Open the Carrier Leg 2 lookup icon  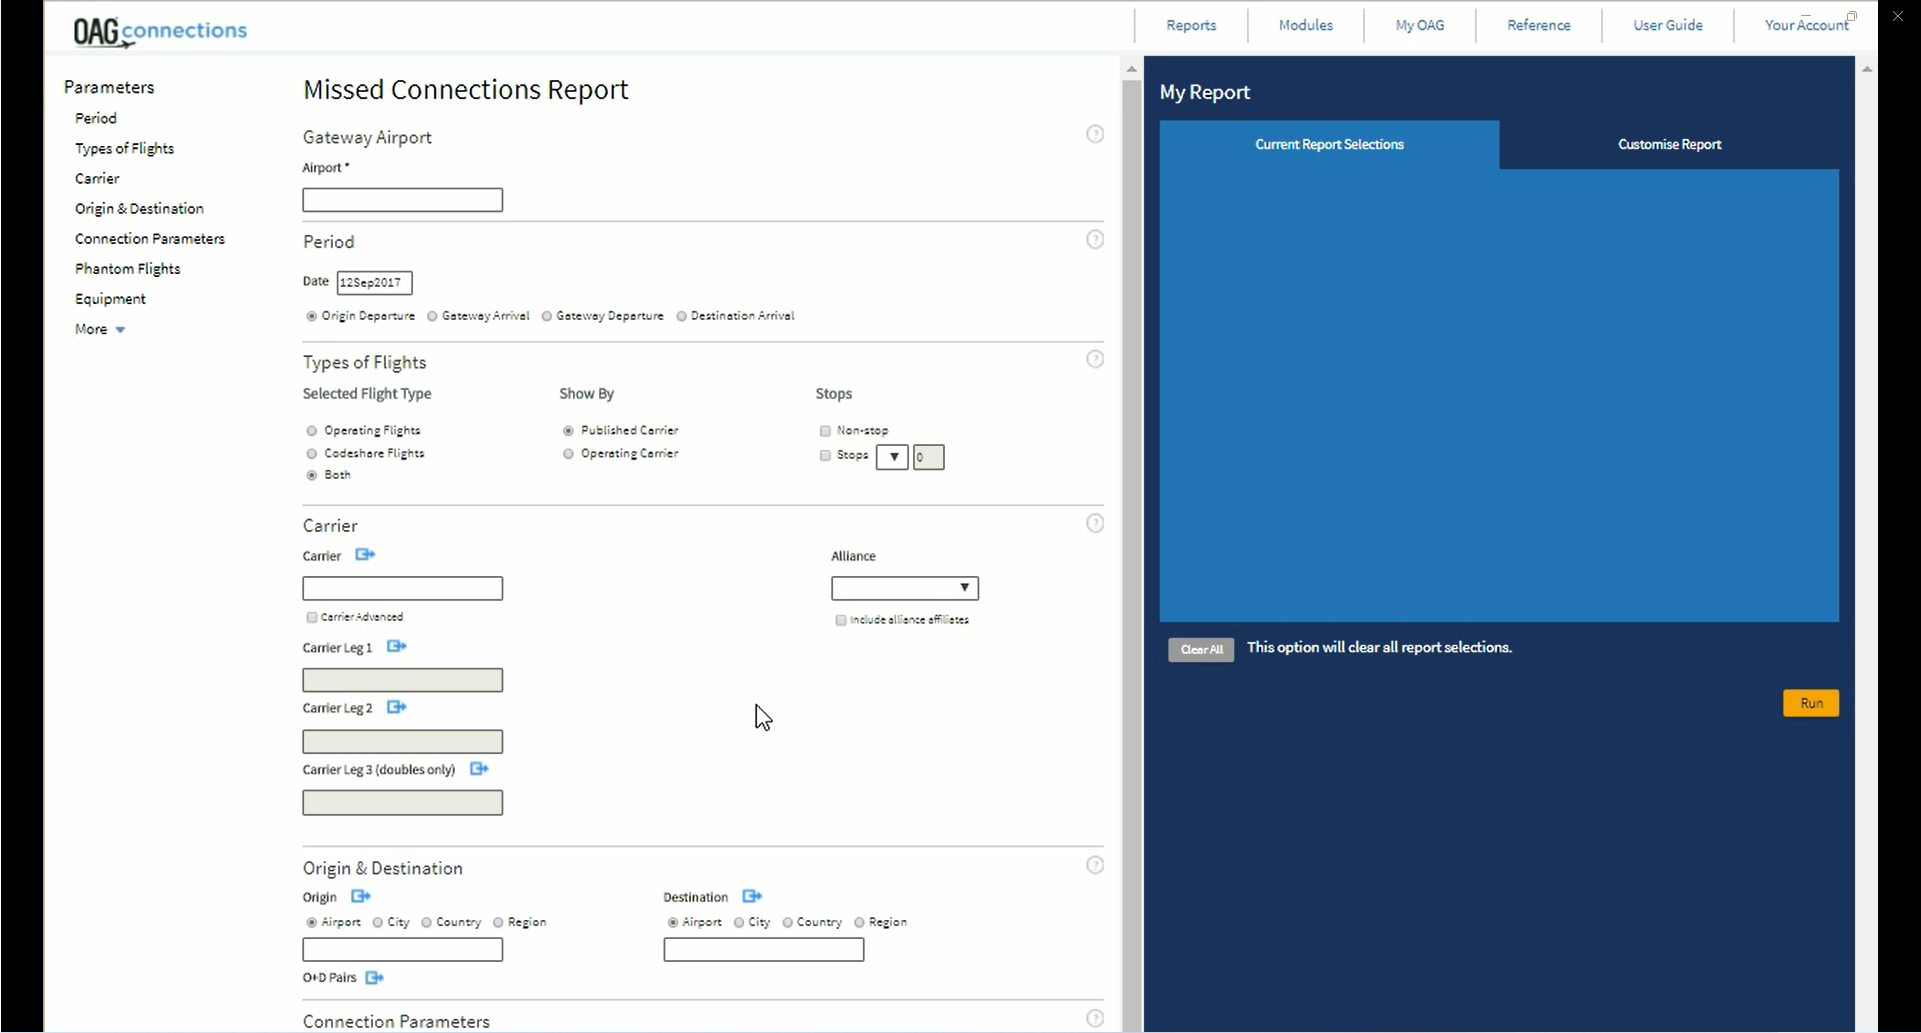[397, 707]
